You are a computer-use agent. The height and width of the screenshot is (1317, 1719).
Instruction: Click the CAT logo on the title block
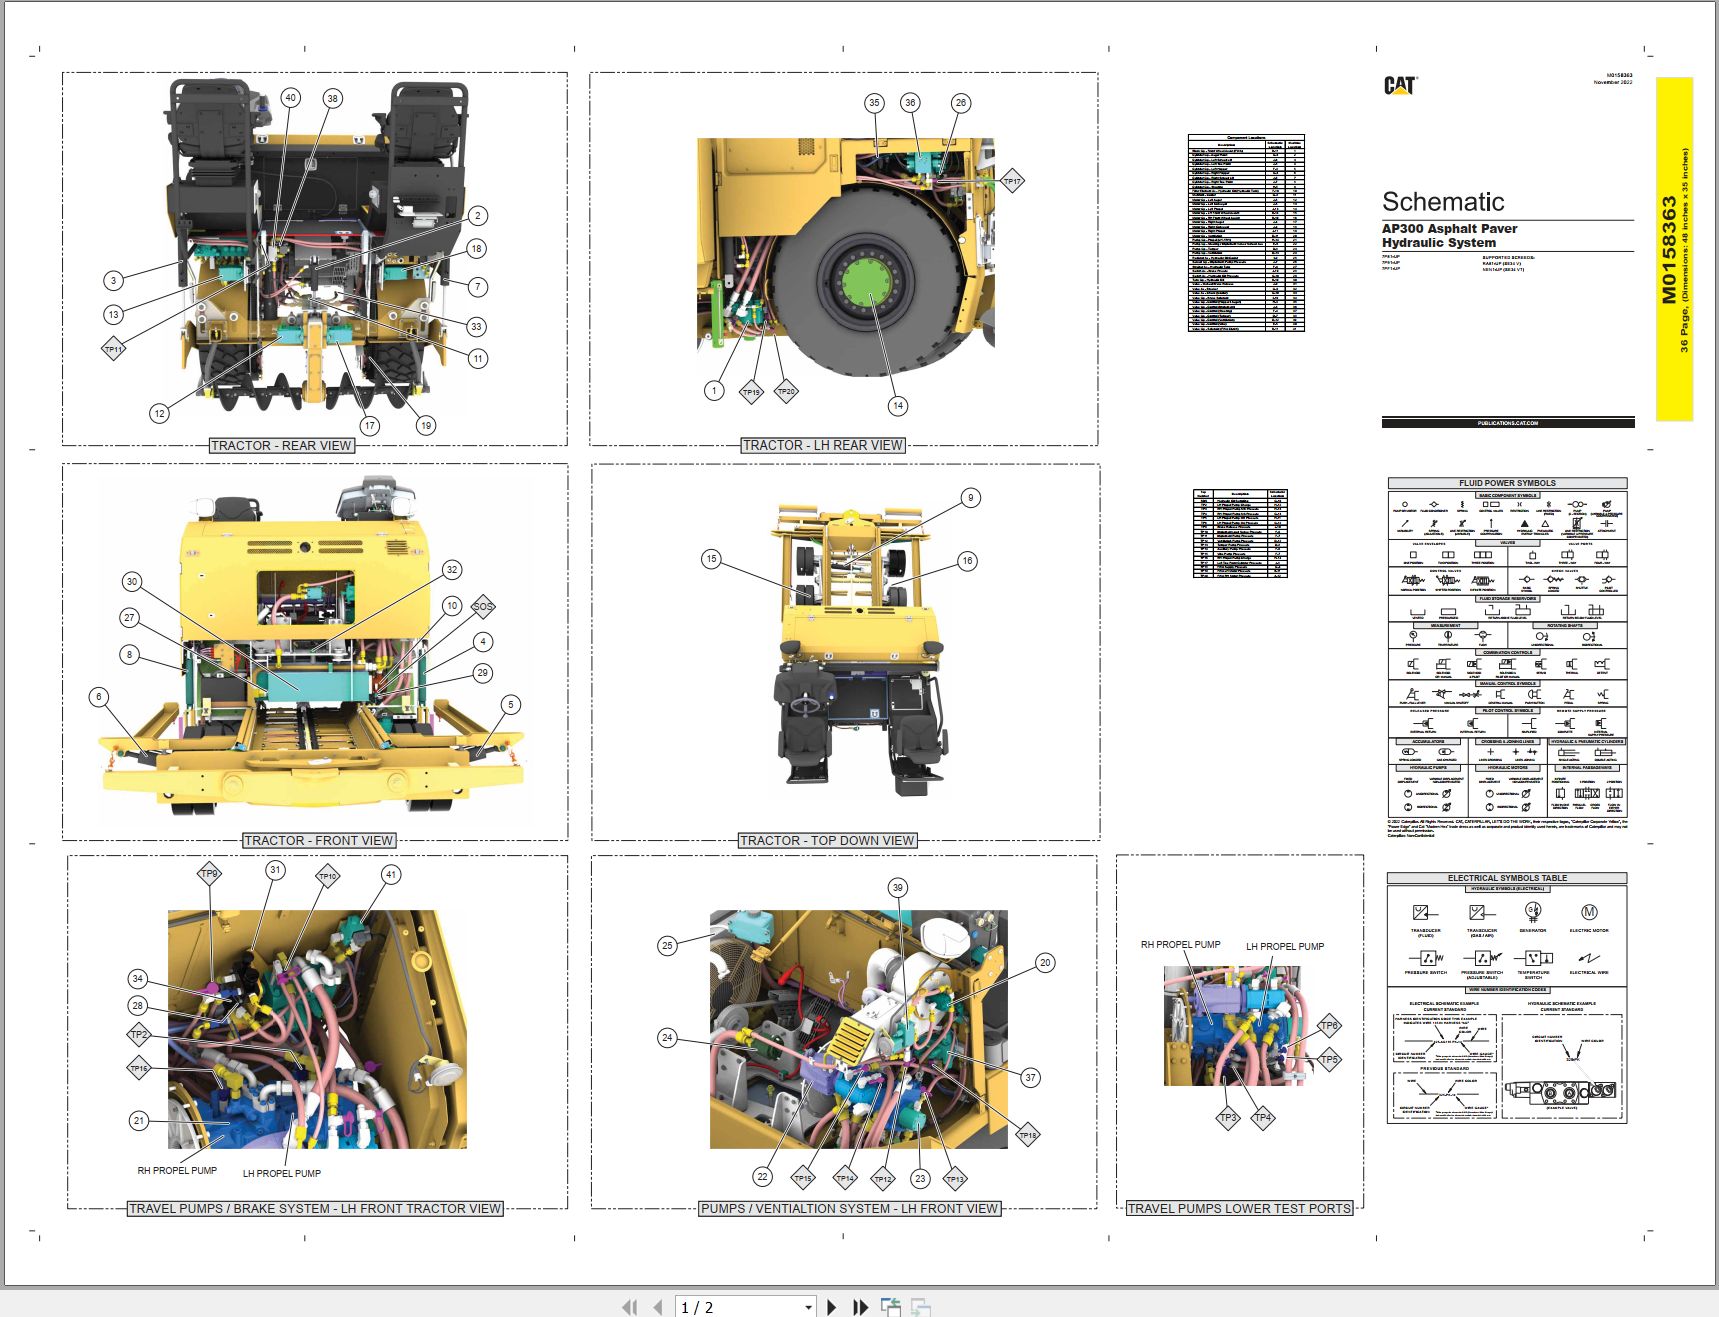click(1400, 86)
